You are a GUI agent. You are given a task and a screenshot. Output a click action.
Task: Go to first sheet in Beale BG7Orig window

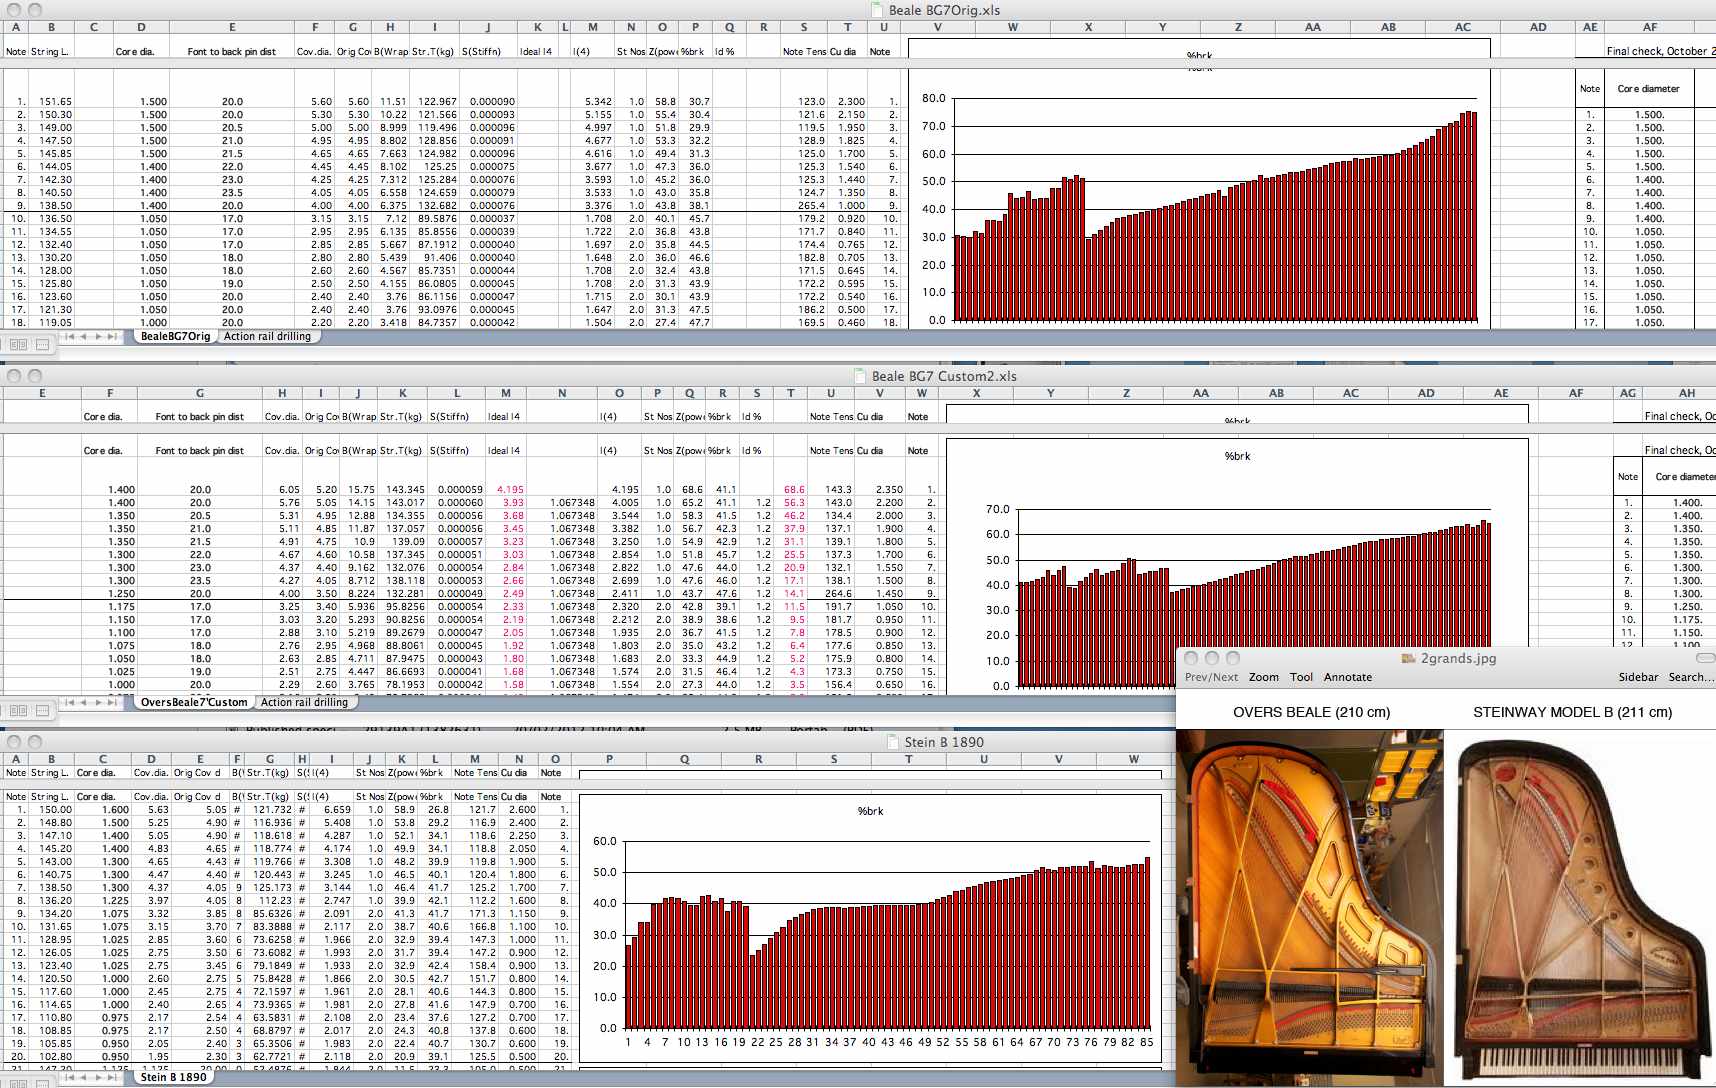pos(72,337)
